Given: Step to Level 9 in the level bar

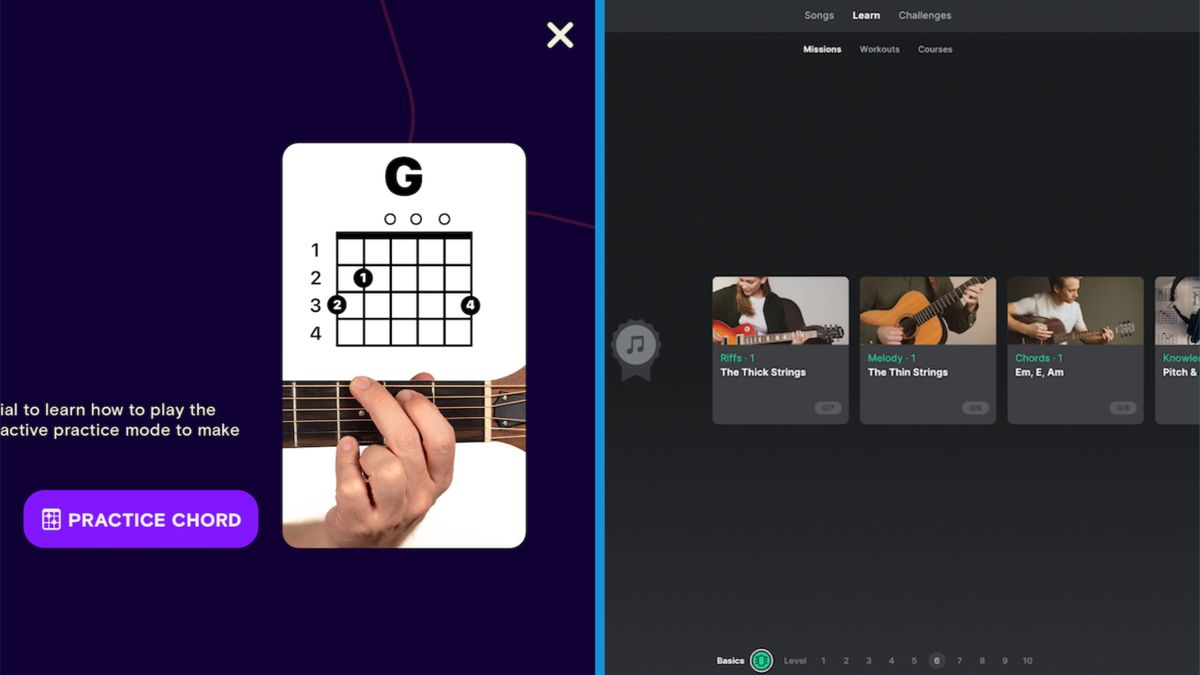Looking at the screenshot, I should click(1004, 660).
